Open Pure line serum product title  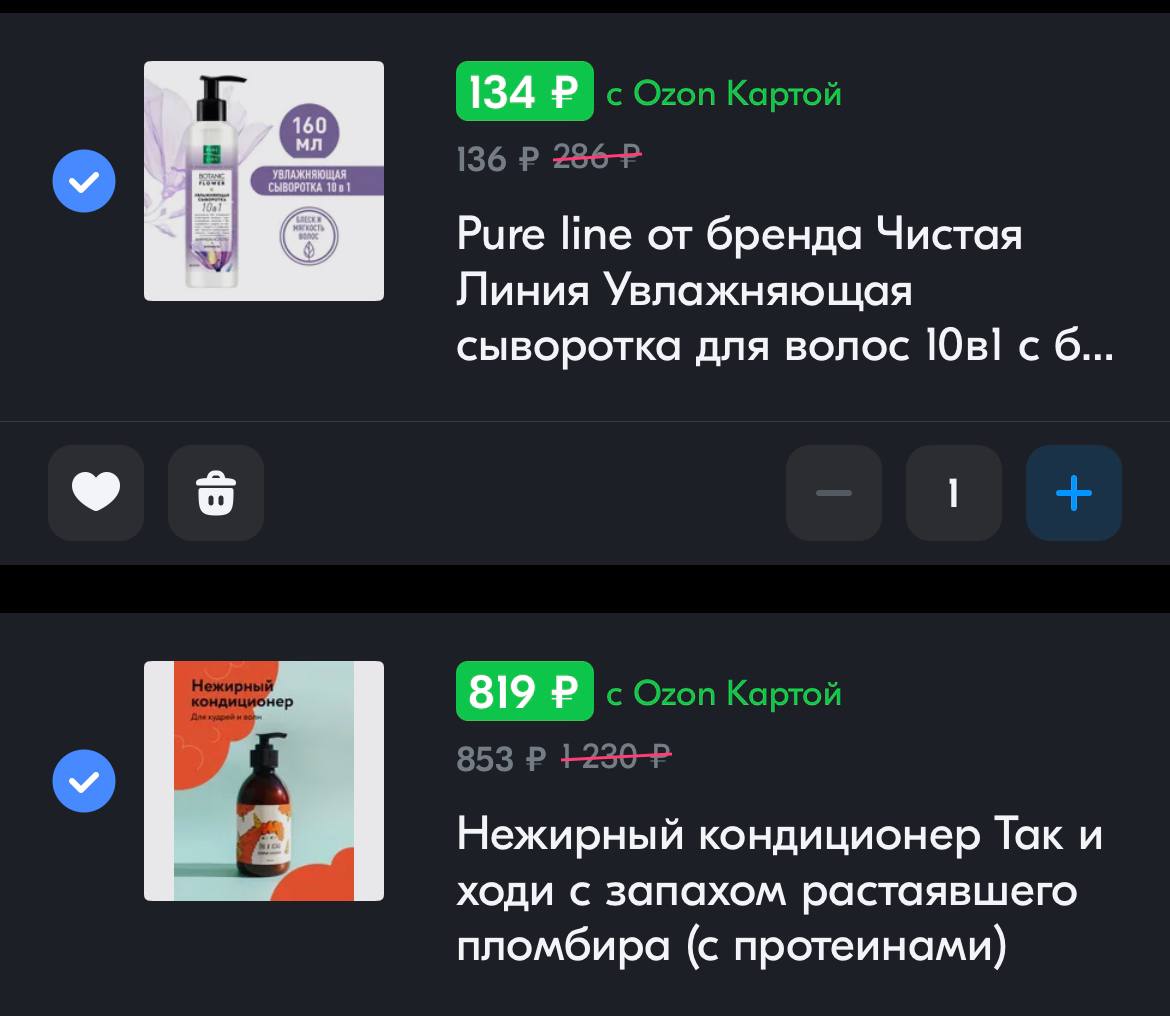(x=783, y=289)
